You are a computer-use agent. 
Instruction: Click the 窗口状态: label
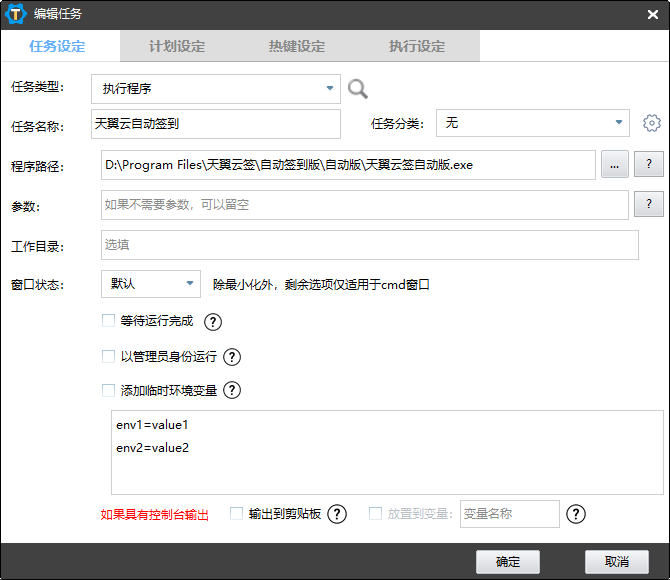[x=38, y=285]
